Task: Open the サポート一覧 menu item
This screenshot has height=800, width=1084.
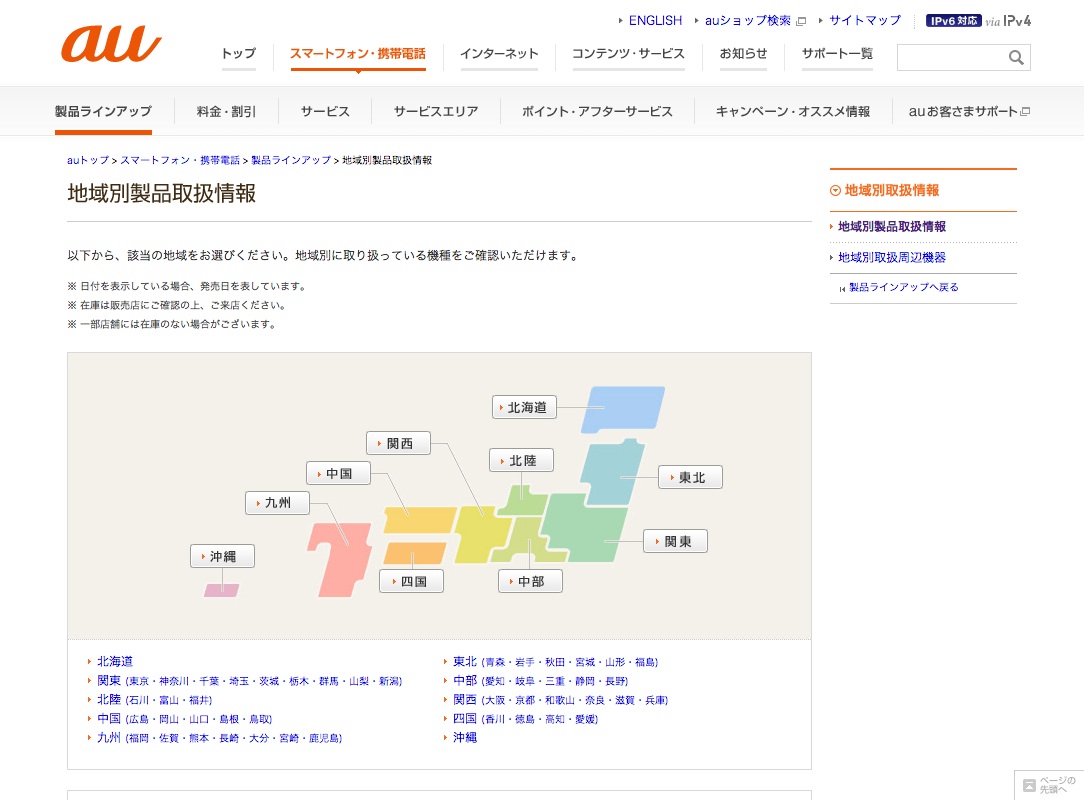Action: pyautogui.click(x=837, y=54)
